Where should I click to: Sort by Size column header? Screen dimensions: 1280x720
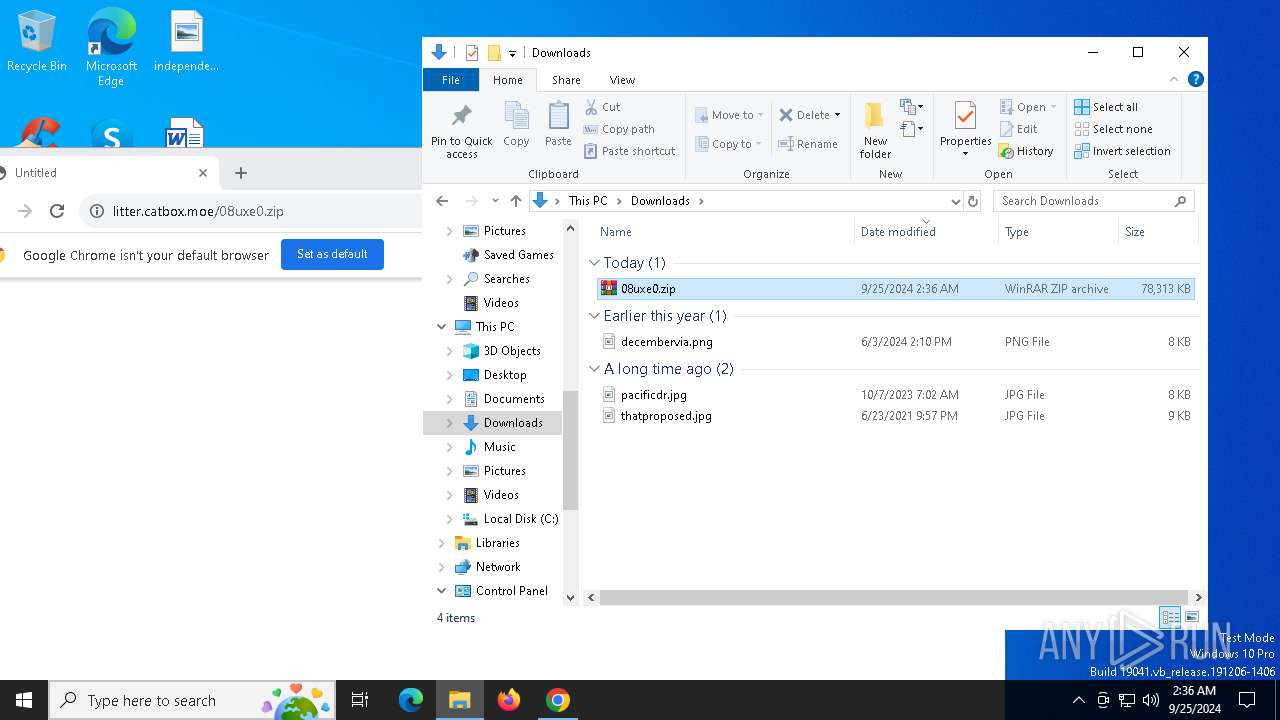tap(1157, 232)
